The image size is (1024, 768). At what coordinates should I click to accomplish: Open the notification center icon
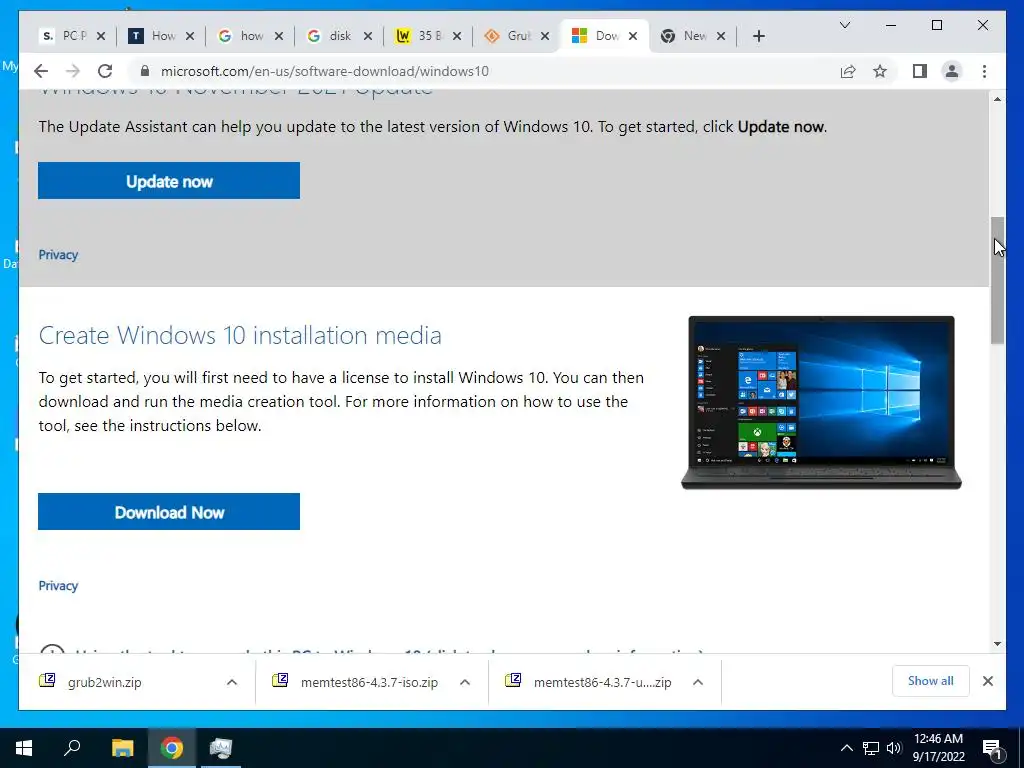(x=993, y=748)
